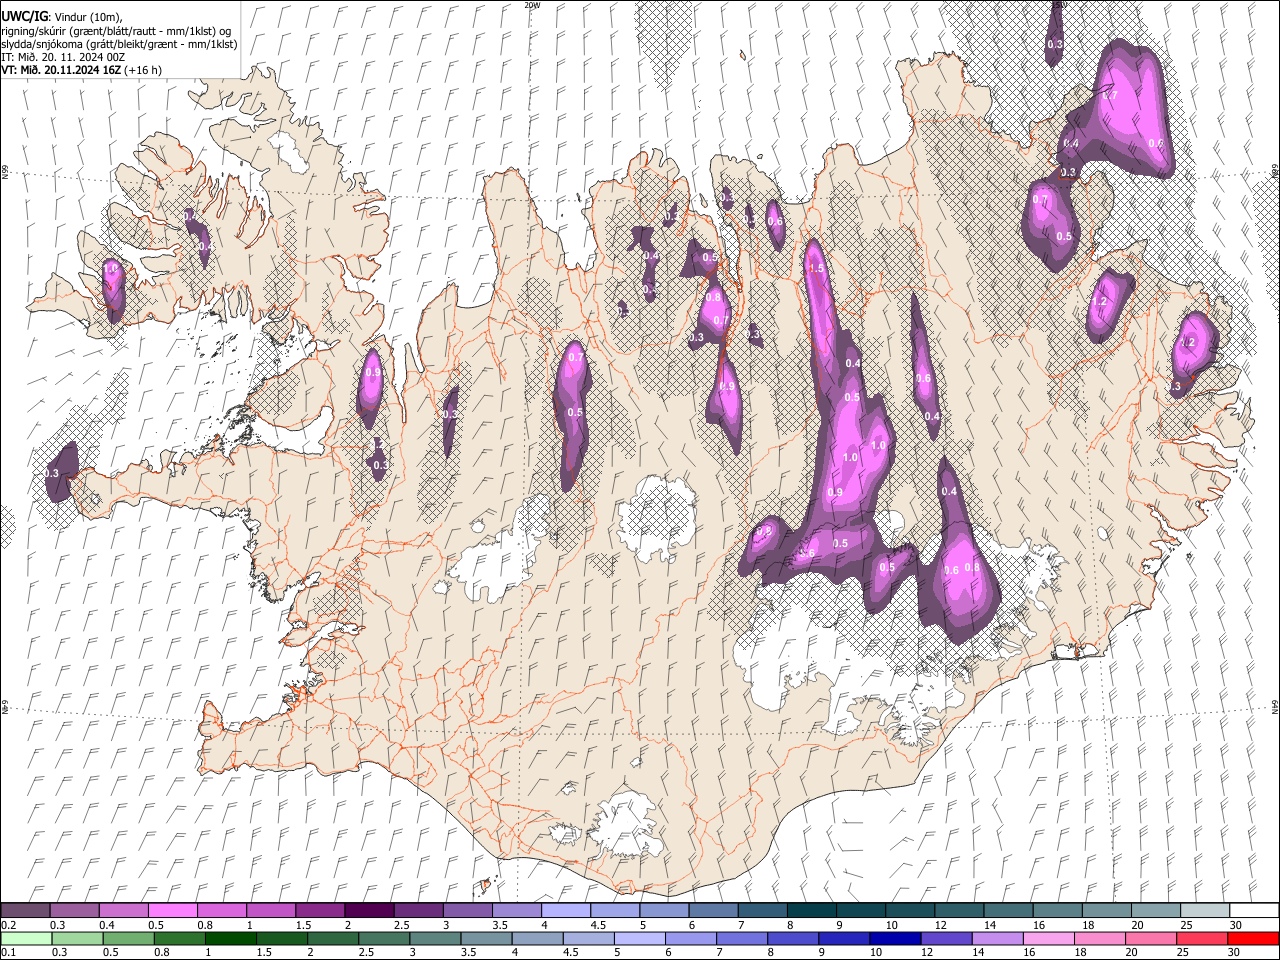The image size is (1280, 960).
Task: Choose the 0.5 green swatch in lower legend
Action: click(x=129, y=938)
